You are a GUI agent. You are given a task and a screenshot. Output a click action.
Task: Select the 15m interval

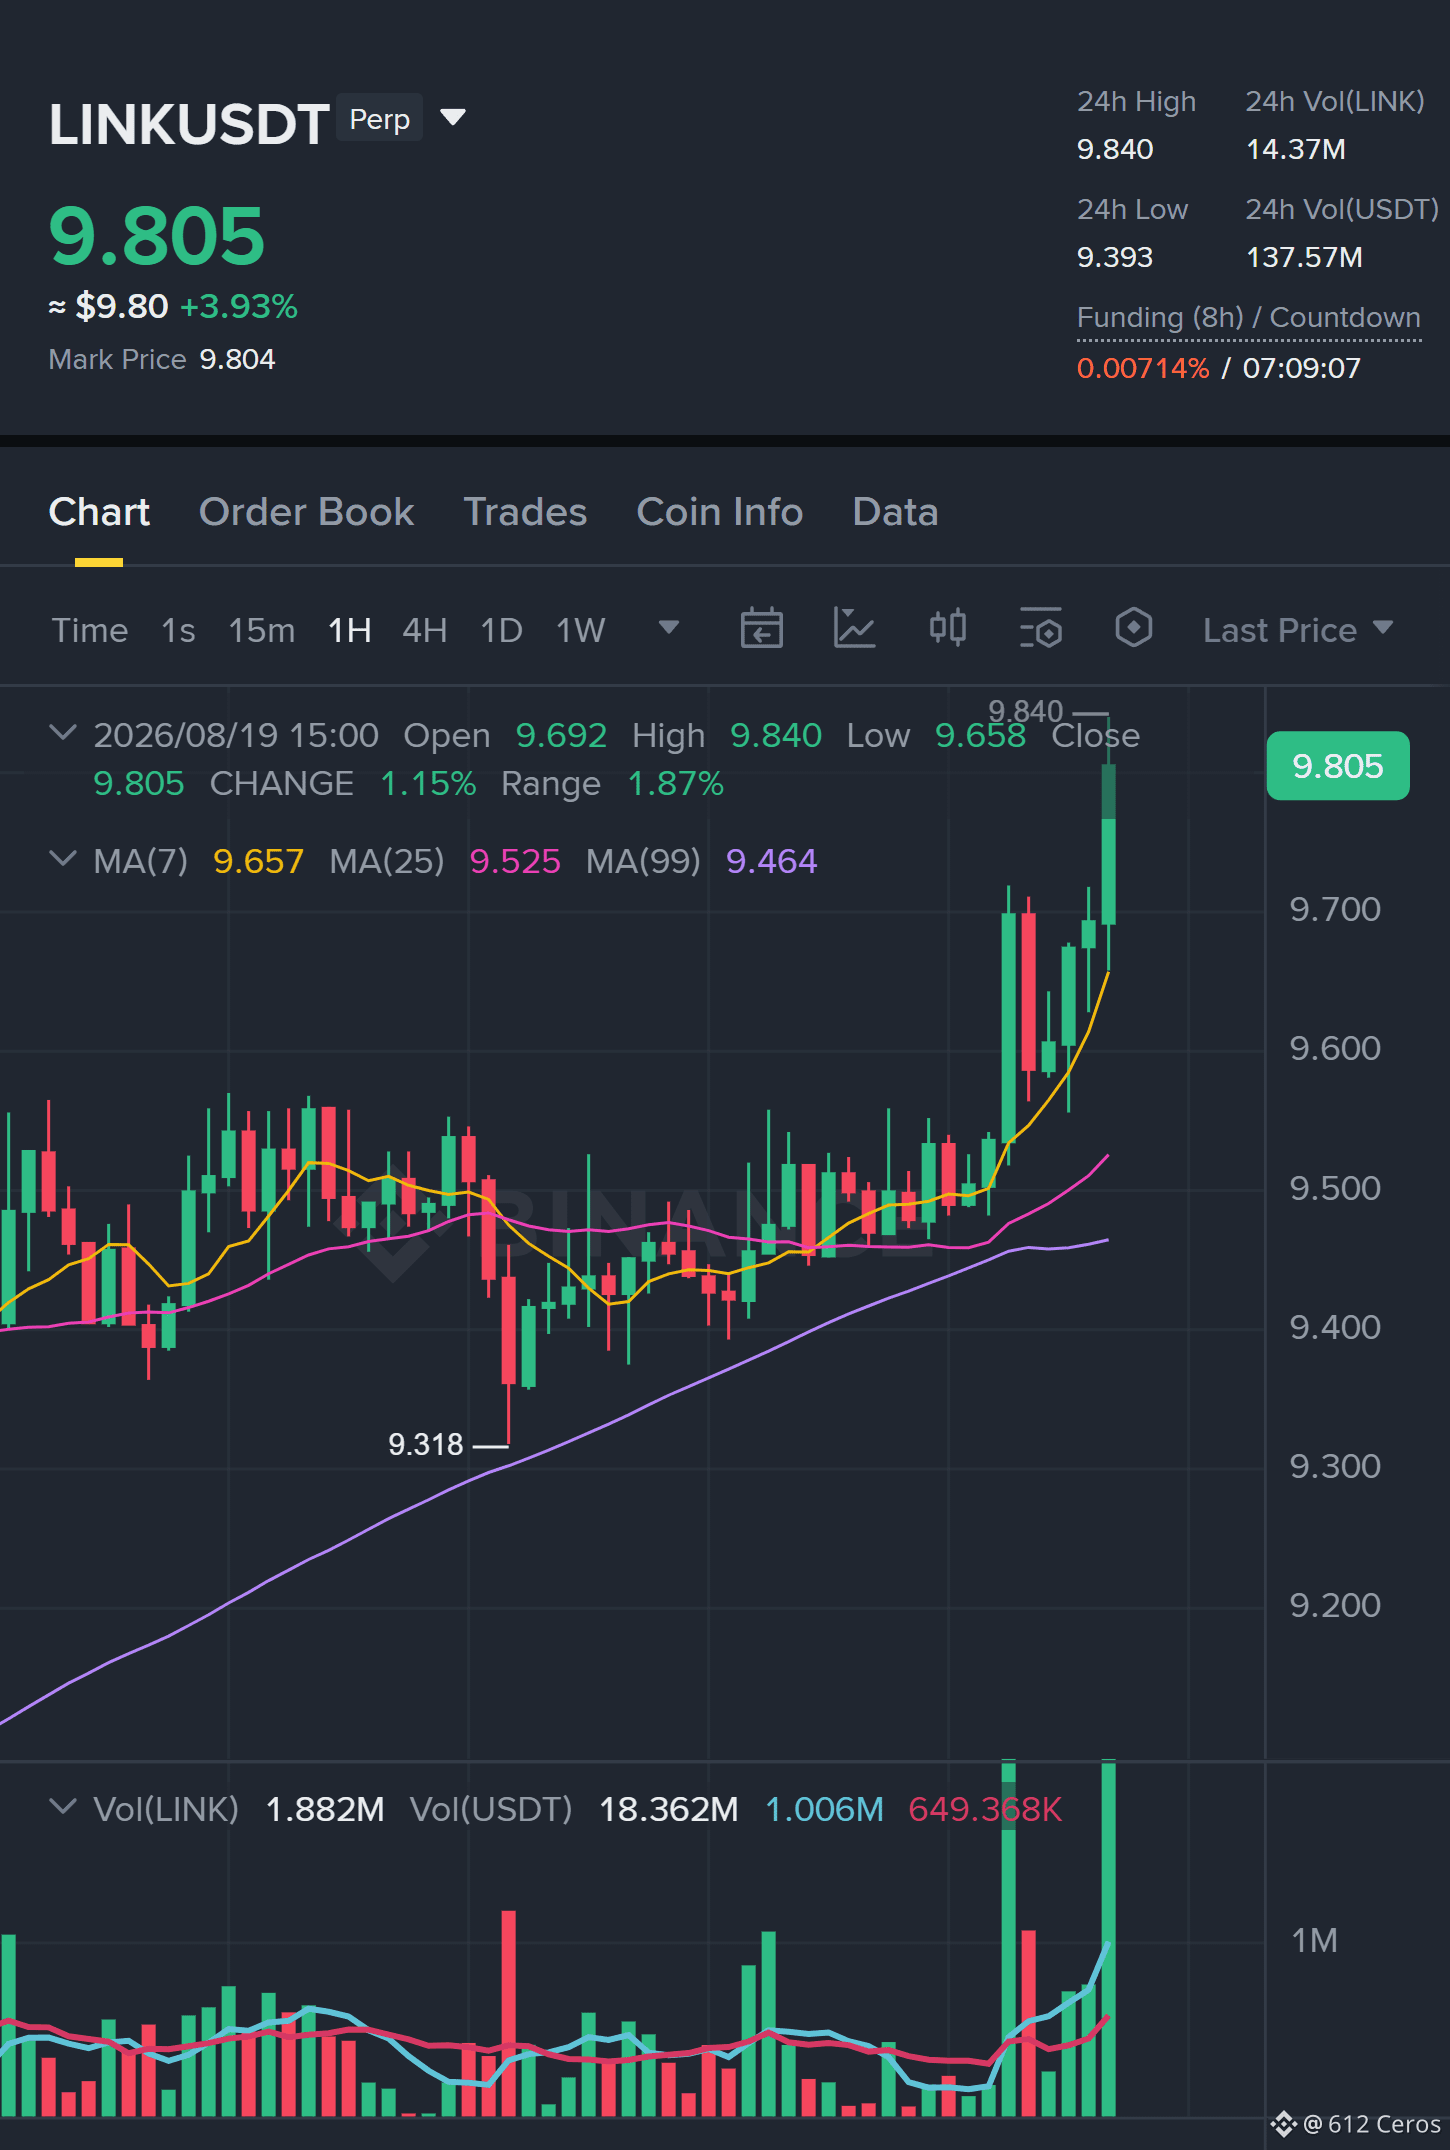coord(262,630)
